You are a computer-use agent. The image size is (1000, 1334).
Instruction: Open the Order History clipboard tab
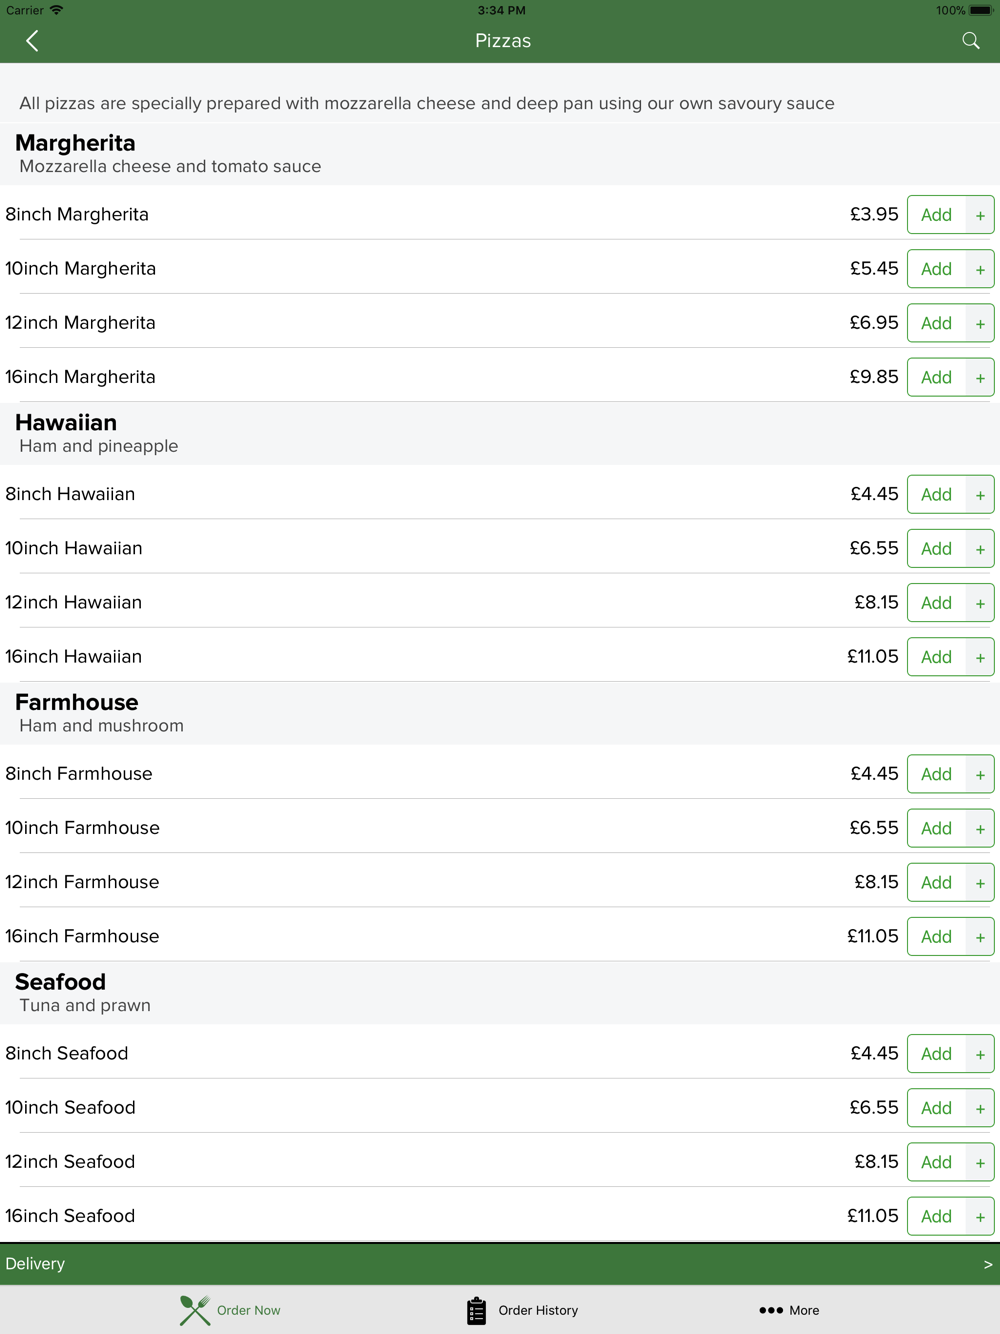522,1310
